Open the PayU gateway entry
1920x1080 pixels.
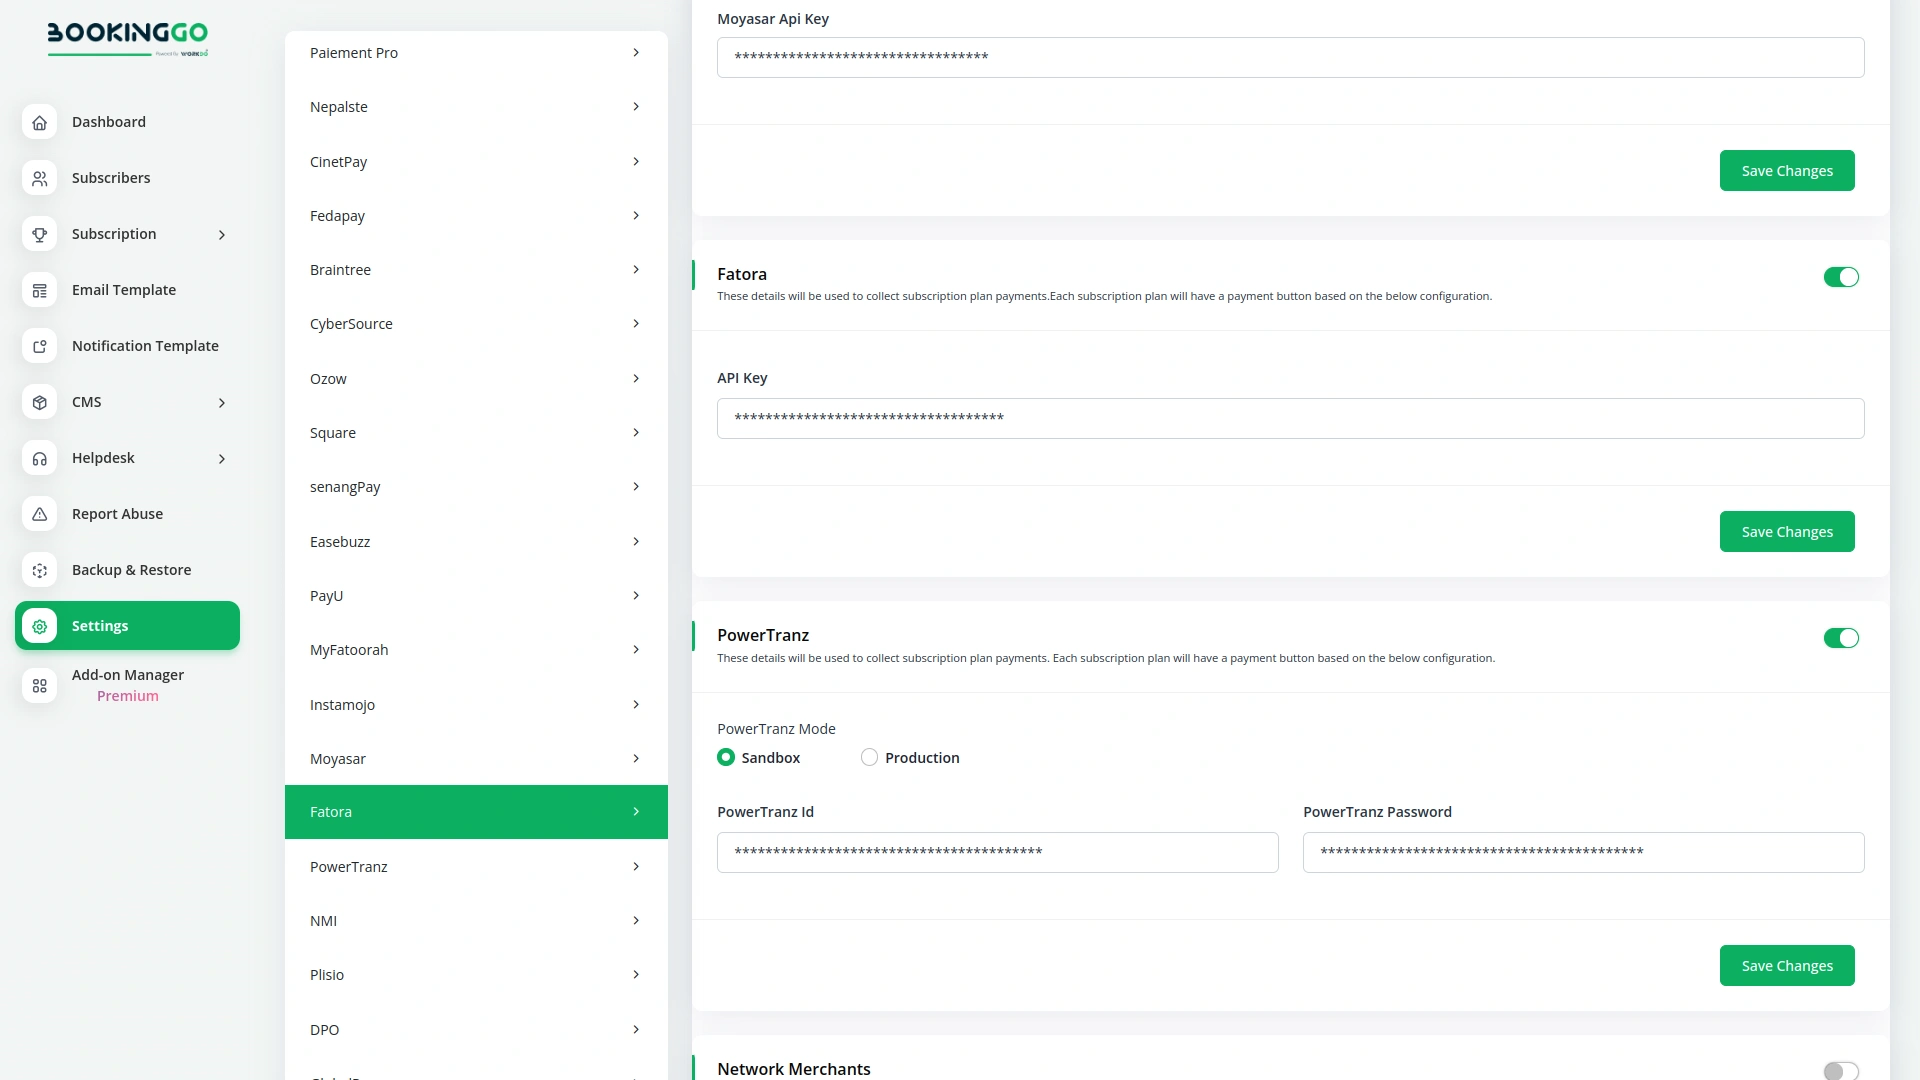click(x=475, y=595)
